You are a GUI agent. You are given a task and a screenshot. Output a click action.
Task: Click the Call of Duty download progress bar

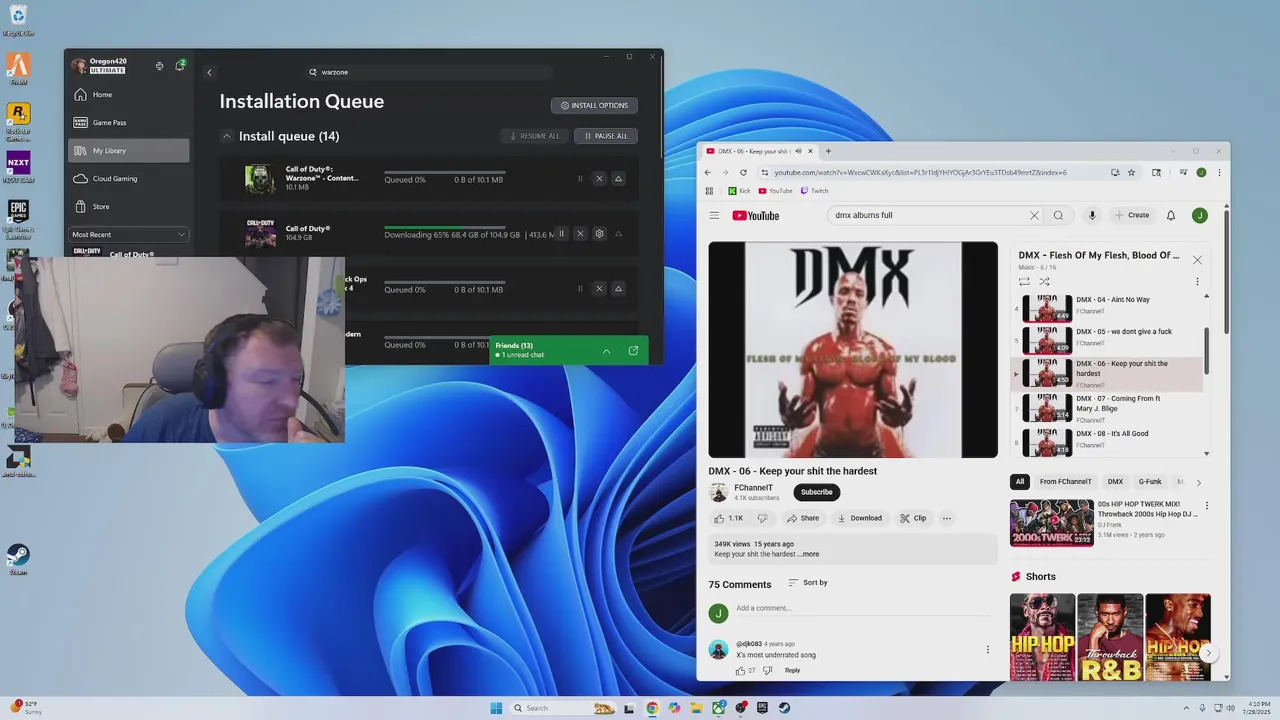point(445,227)
